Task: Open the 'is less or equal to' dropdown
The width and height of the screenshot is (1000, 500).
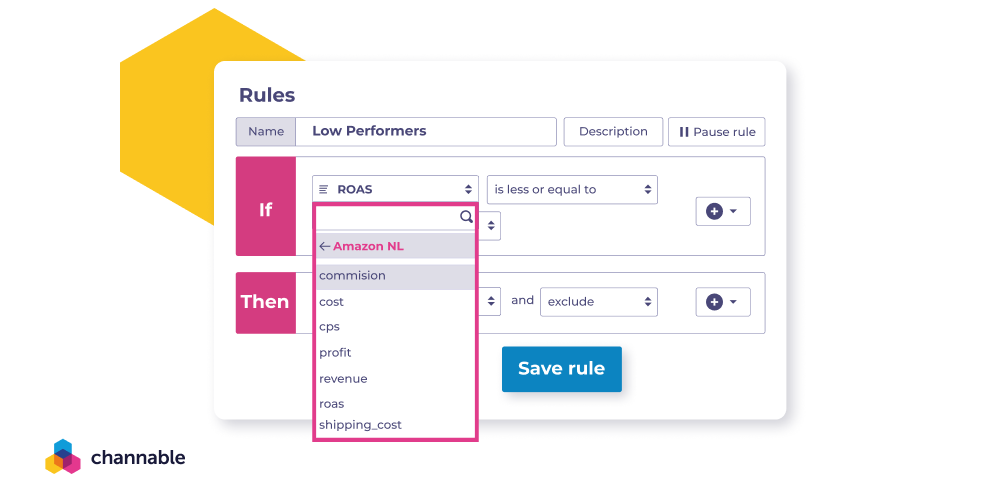Action: [572, 189]
